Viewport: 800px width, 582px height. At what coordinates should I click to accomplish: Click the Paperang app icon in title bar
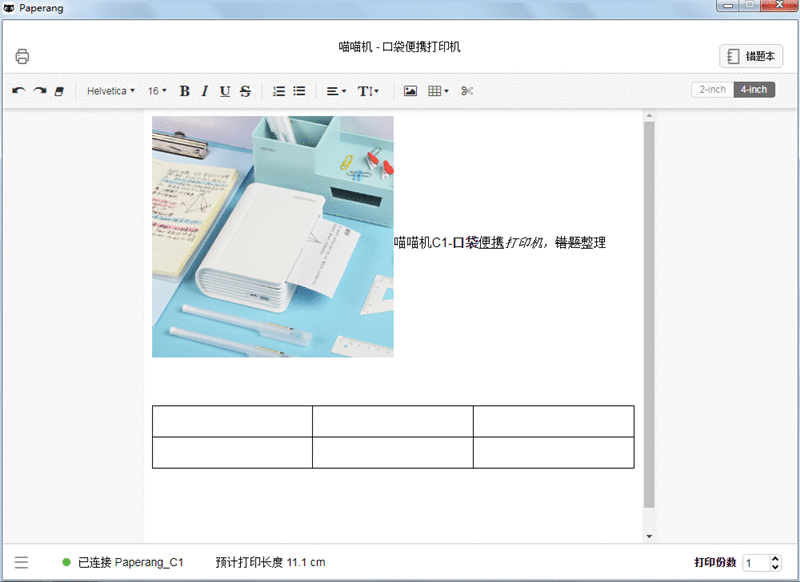(9, 8)
